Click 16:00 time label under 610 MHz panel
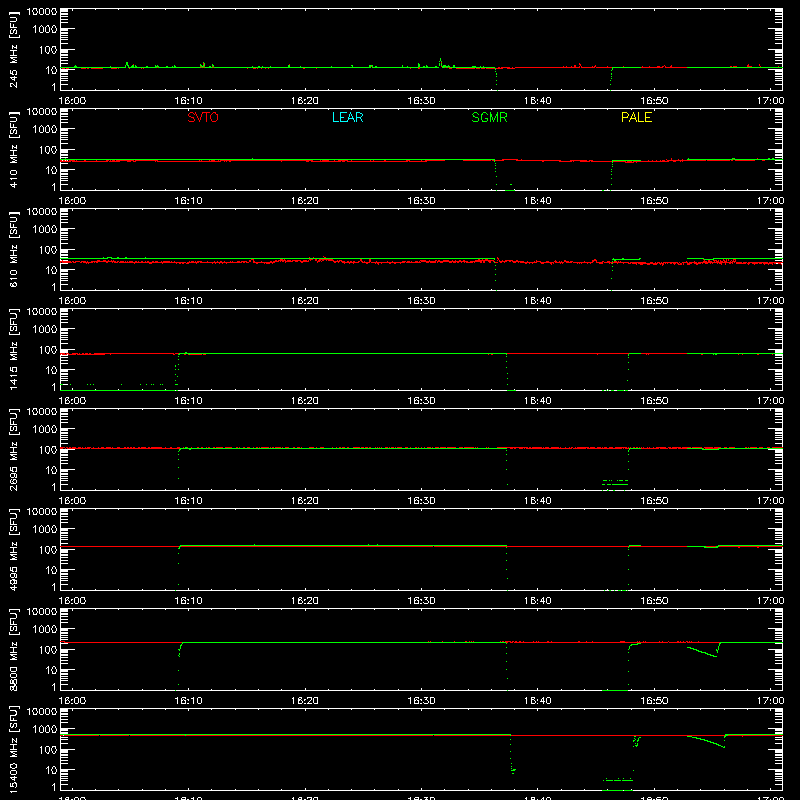 pos(72,301)
